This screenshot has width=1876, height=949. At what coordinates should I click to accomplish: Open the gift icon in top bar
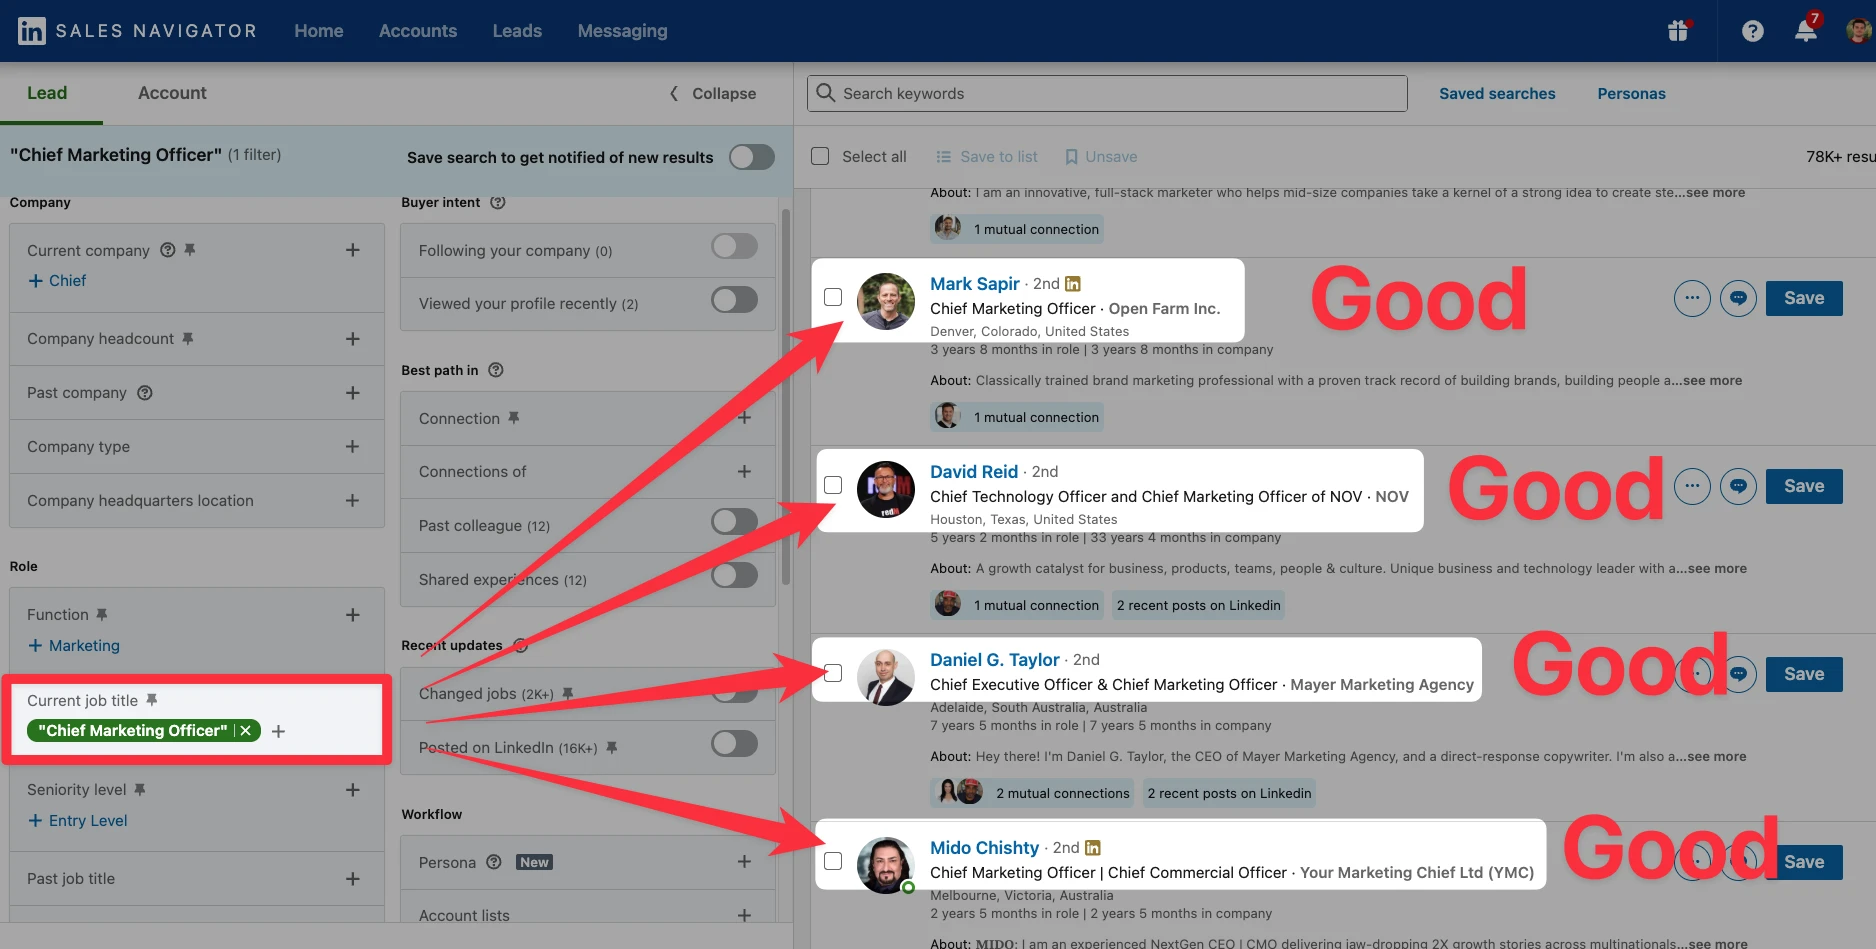(1678, 31)
